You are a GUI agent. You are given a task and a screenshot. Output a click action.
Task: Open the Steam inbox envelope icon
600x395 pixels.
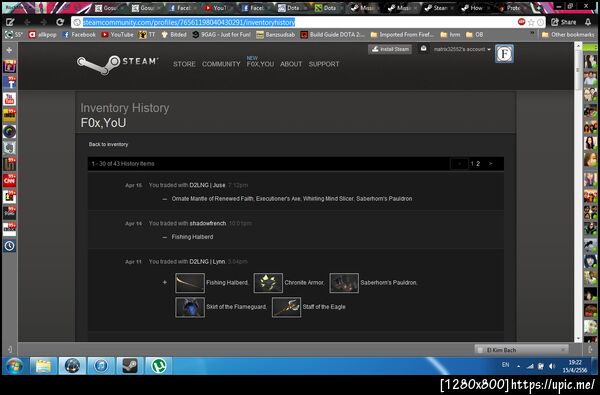pyautogui.click(x=423, y=49)
